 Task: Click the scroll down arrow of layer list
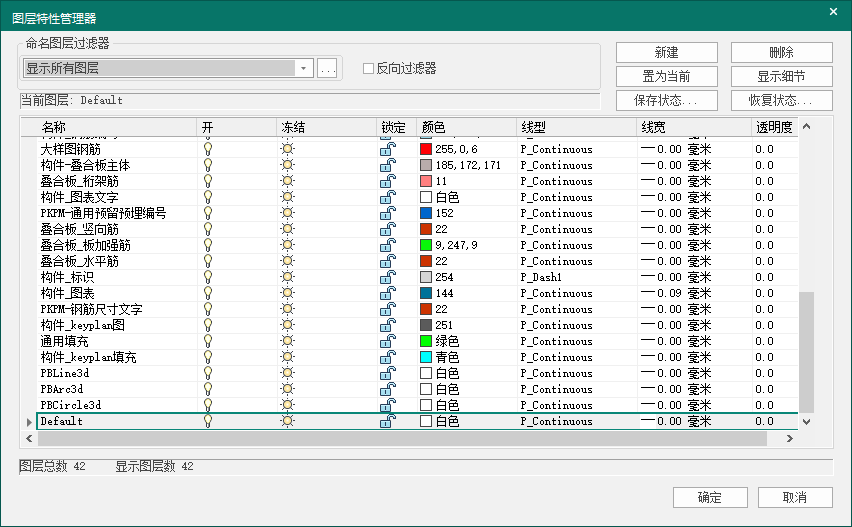point(806,422)
